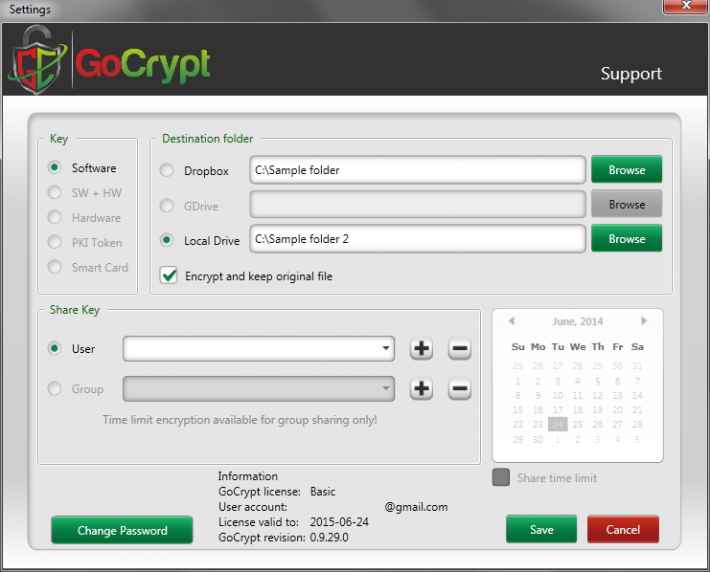The width and height of the screenshot is (710, 572).
Task: Choose GDrive as destination folder
Action: 167,206
